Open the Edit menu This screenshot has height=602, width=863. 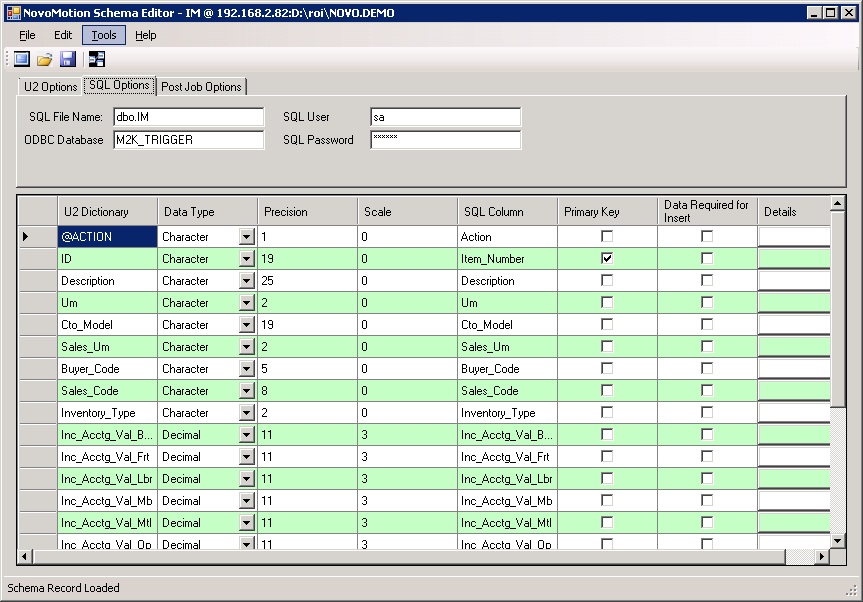click(x=63, y=35)
